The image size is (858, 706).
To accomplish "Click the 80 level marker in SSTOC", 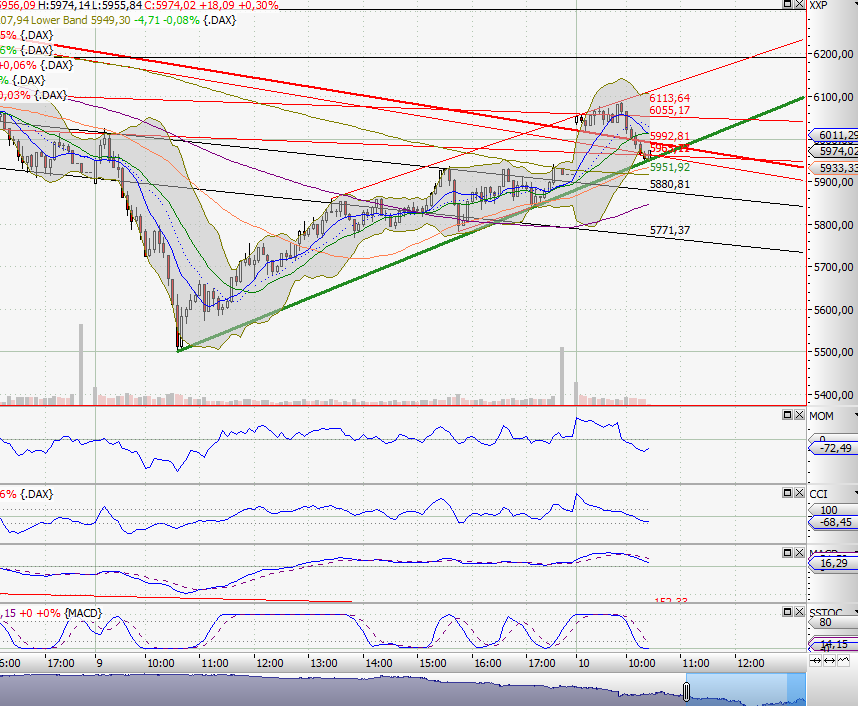I will click(832, 622).
